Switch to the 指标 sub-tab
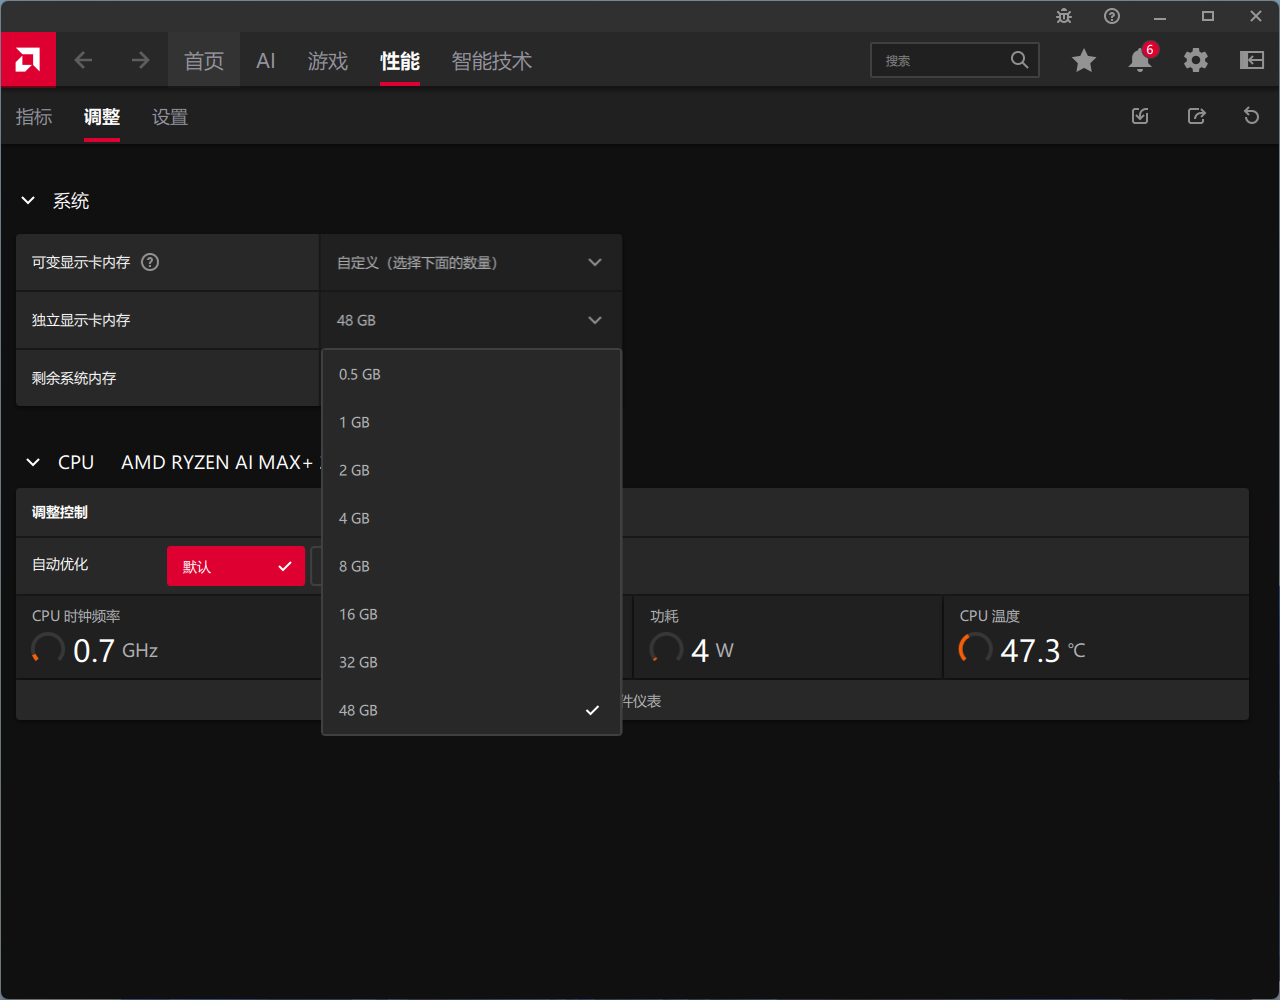The image size is (1280, 1000). coord(34,117)
